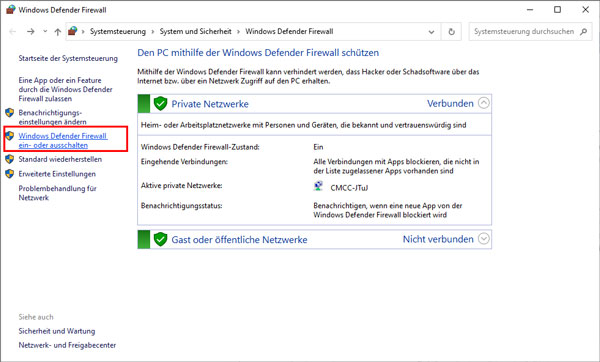This screenshot has width=600, height=362.
Task: Click the firewall icon in address bar
Action: [73, 31]
